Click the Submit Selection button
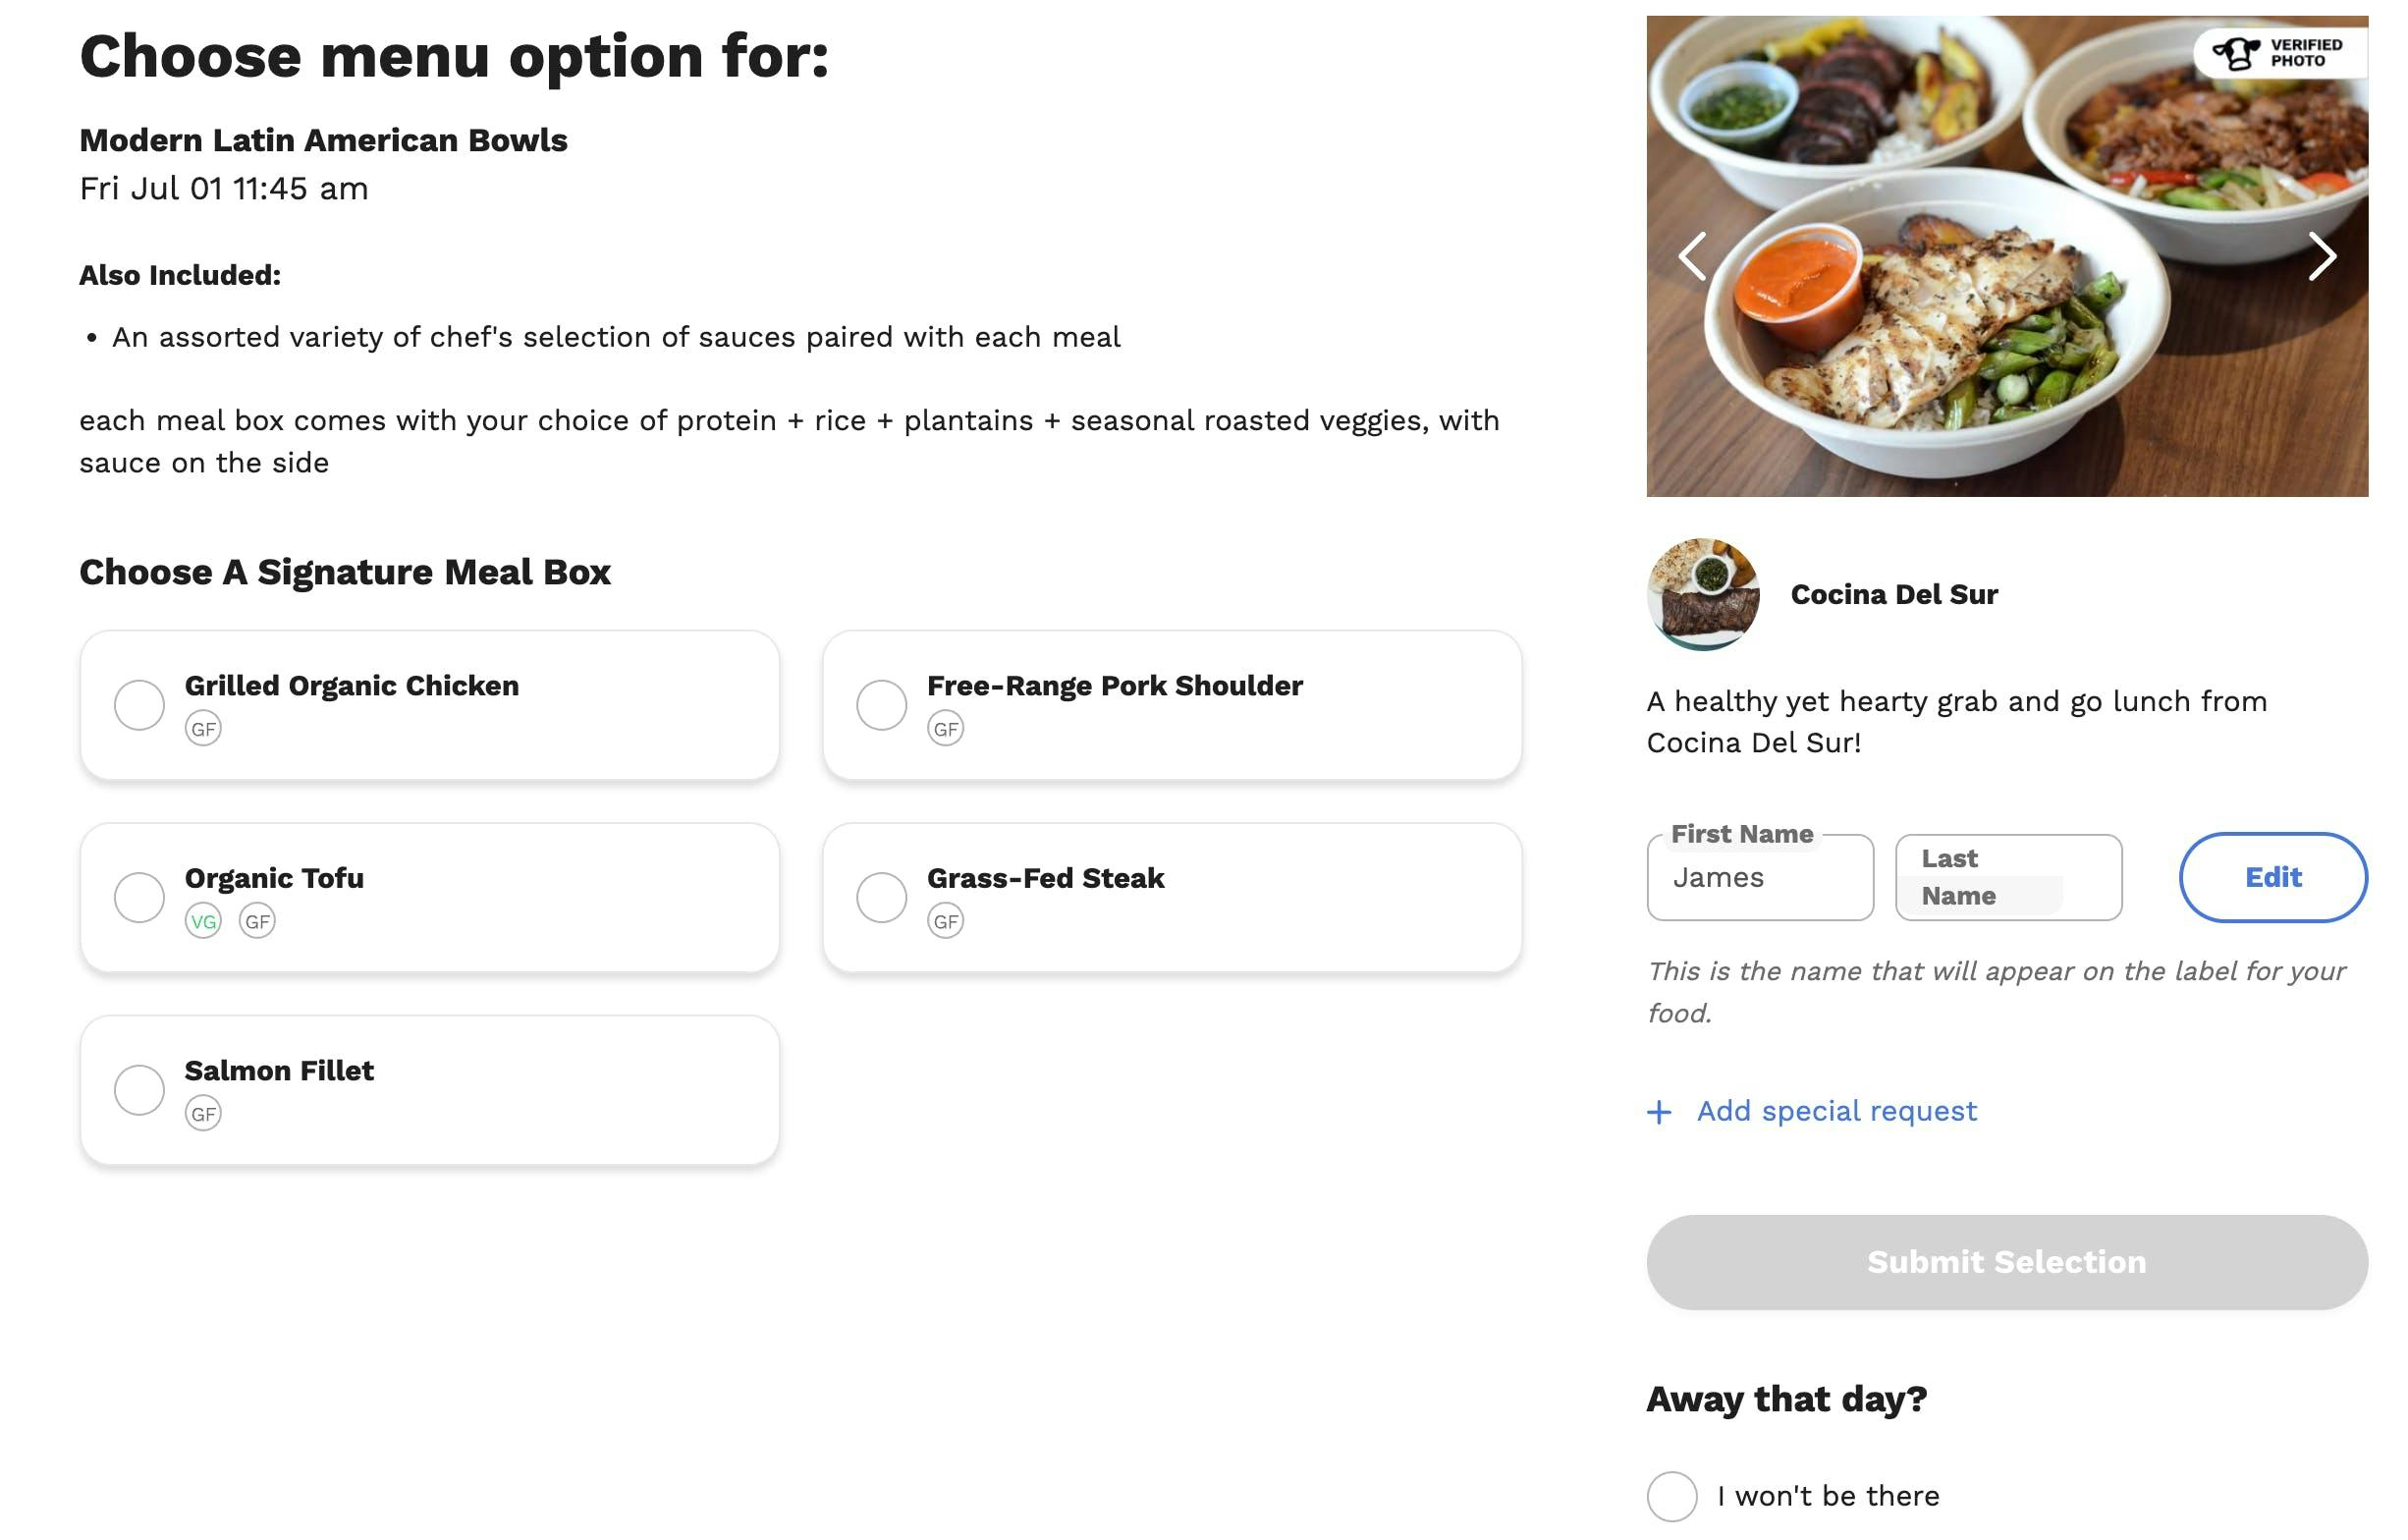 click(x=2006, y=1262)
